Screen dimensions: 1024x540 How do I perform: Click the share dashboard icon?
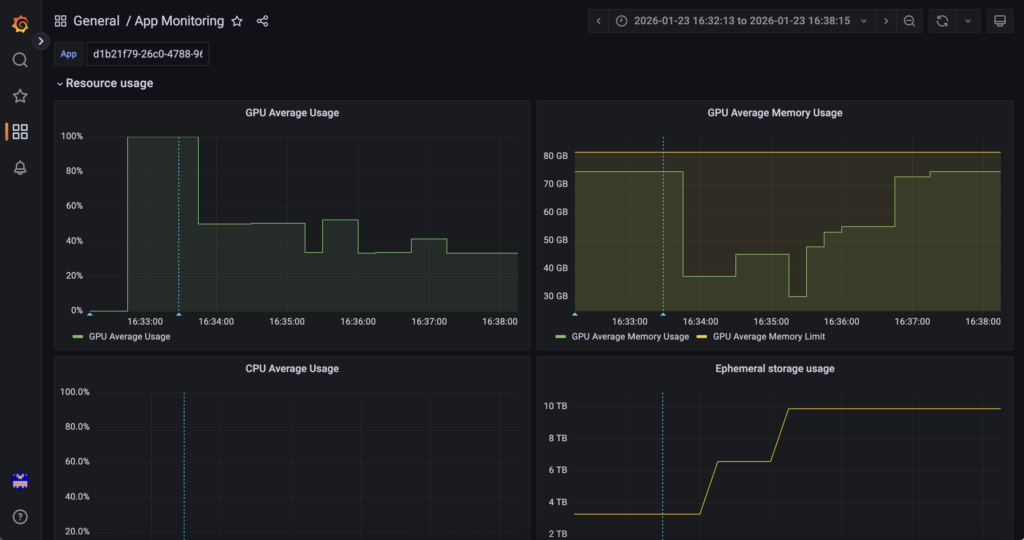click(x=262, y=21)
